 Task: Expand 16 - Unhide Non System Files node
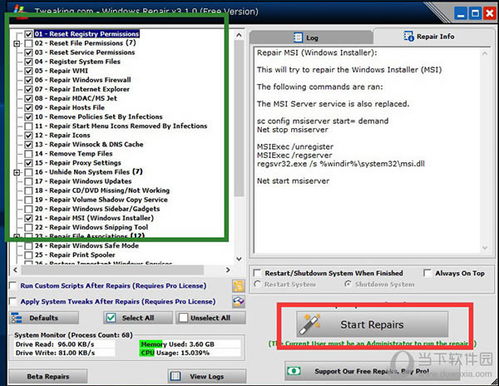(16, 172)
